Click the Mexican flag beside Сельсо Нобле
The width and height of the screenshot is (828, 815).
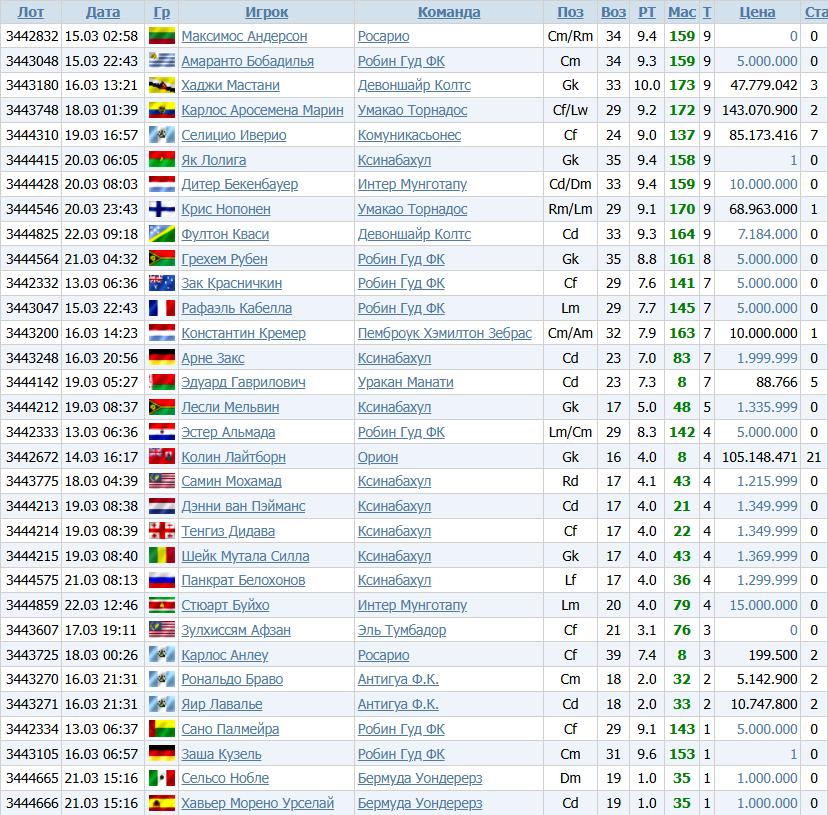coord(162,779)
